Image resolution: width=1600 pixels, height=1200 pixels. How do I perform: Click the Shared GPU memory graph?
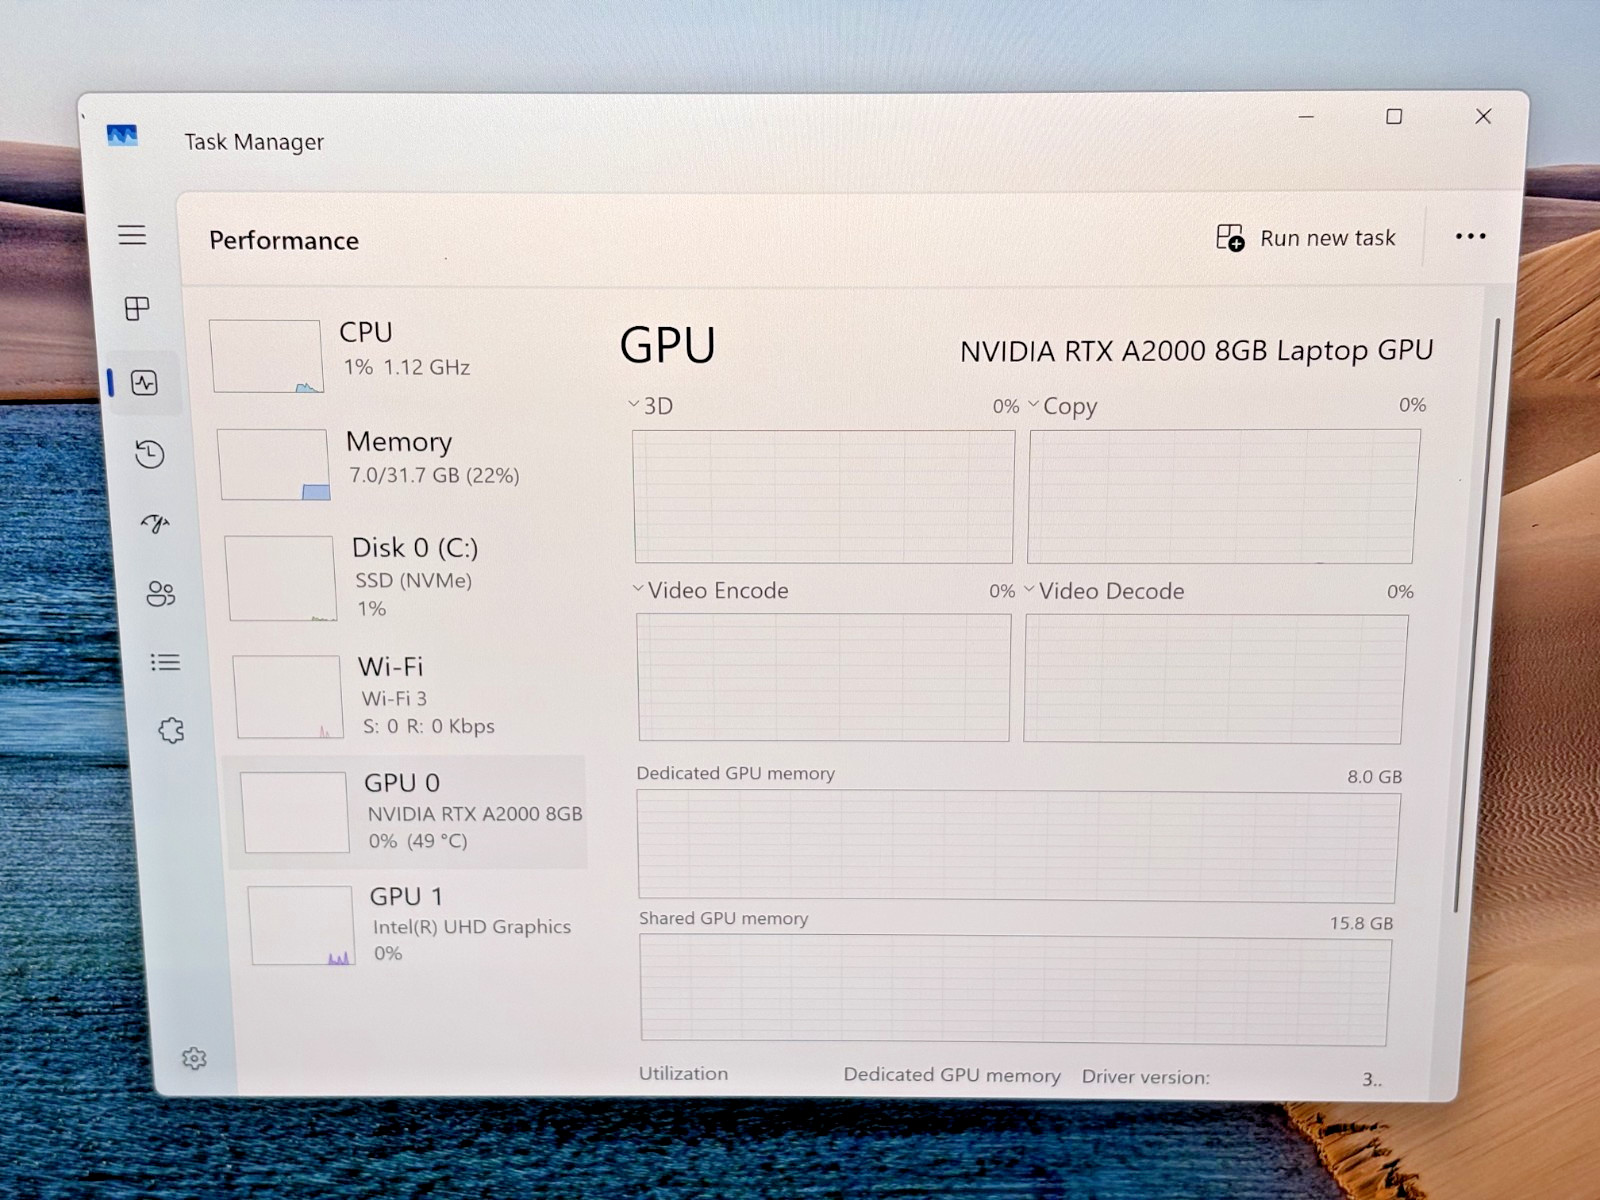pyautogui.click(x=1015, y=990)
